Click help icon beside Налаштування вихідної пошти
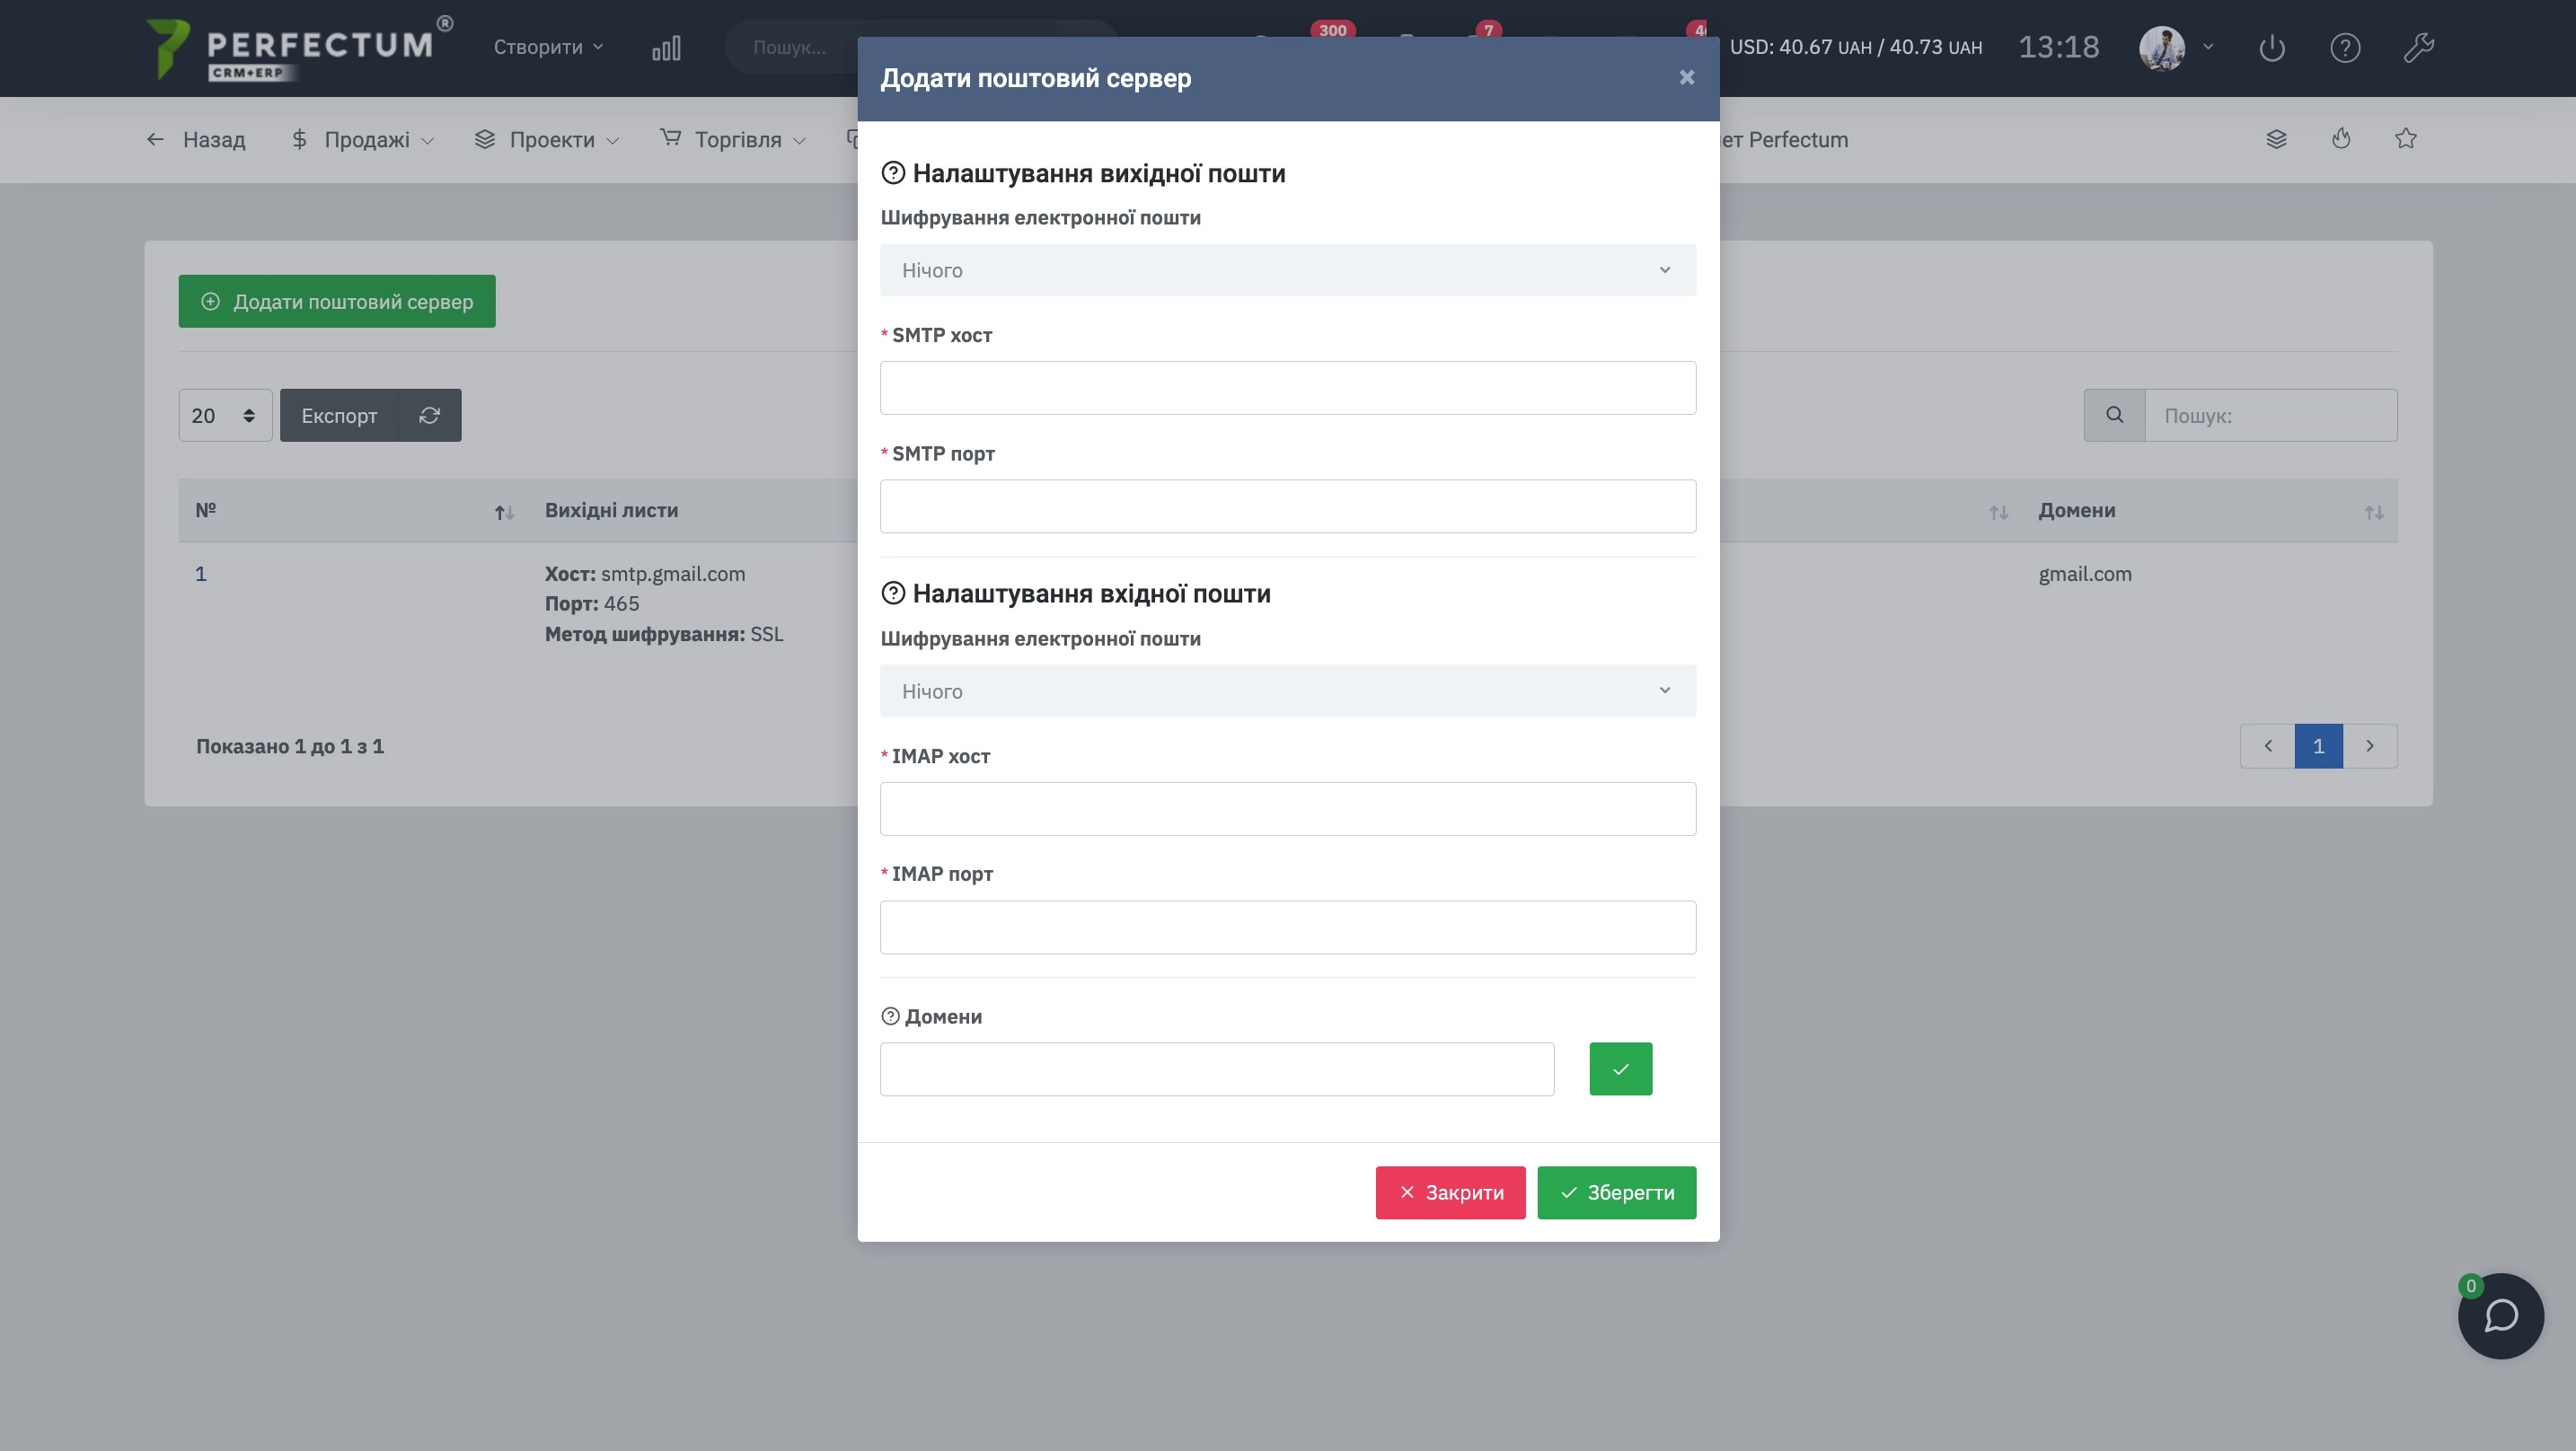The width and height of the screenshot is (2576, 1451). tap(893, 173)
